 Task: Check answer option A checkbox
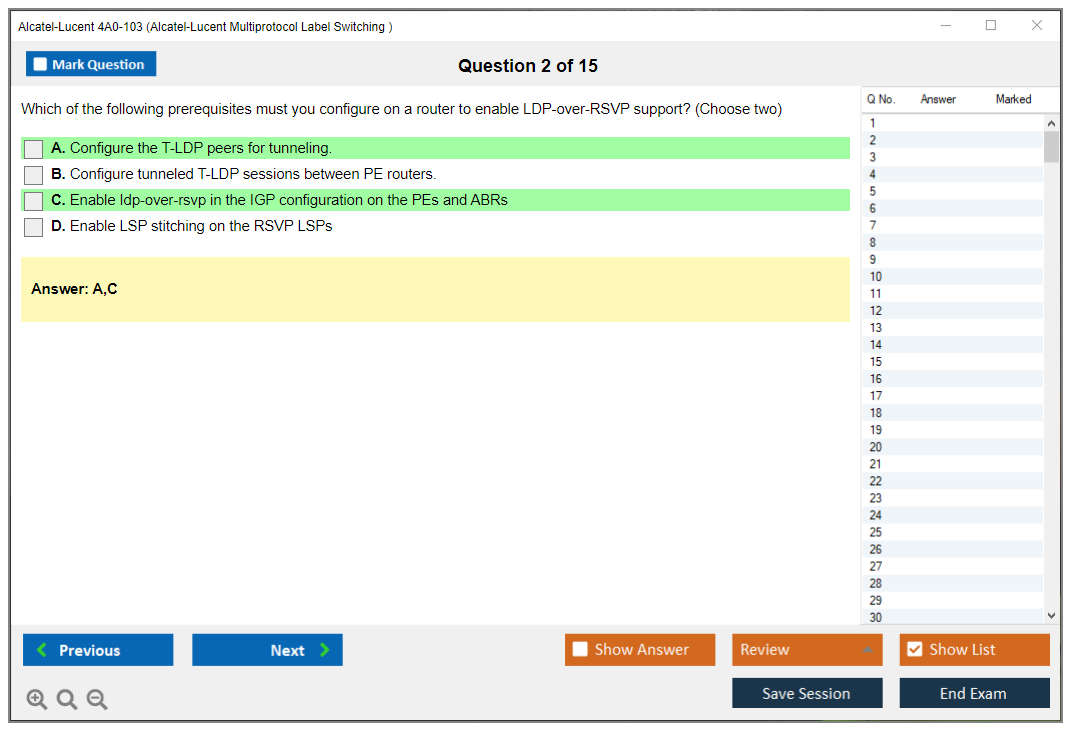pos(34,149)
